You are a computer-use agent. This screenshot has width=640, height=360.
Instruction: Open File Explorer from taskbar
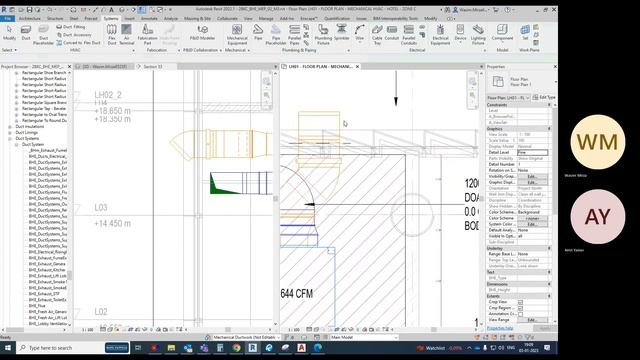point(171,348)
